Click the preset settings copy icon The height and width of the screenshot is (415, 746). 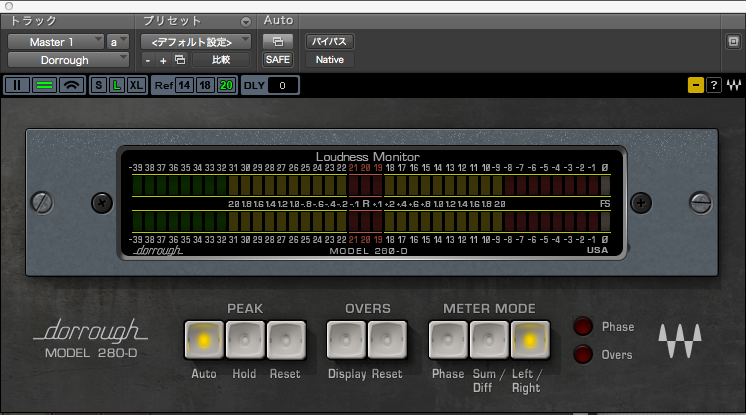pyautogui.click(x=180, y=60)
